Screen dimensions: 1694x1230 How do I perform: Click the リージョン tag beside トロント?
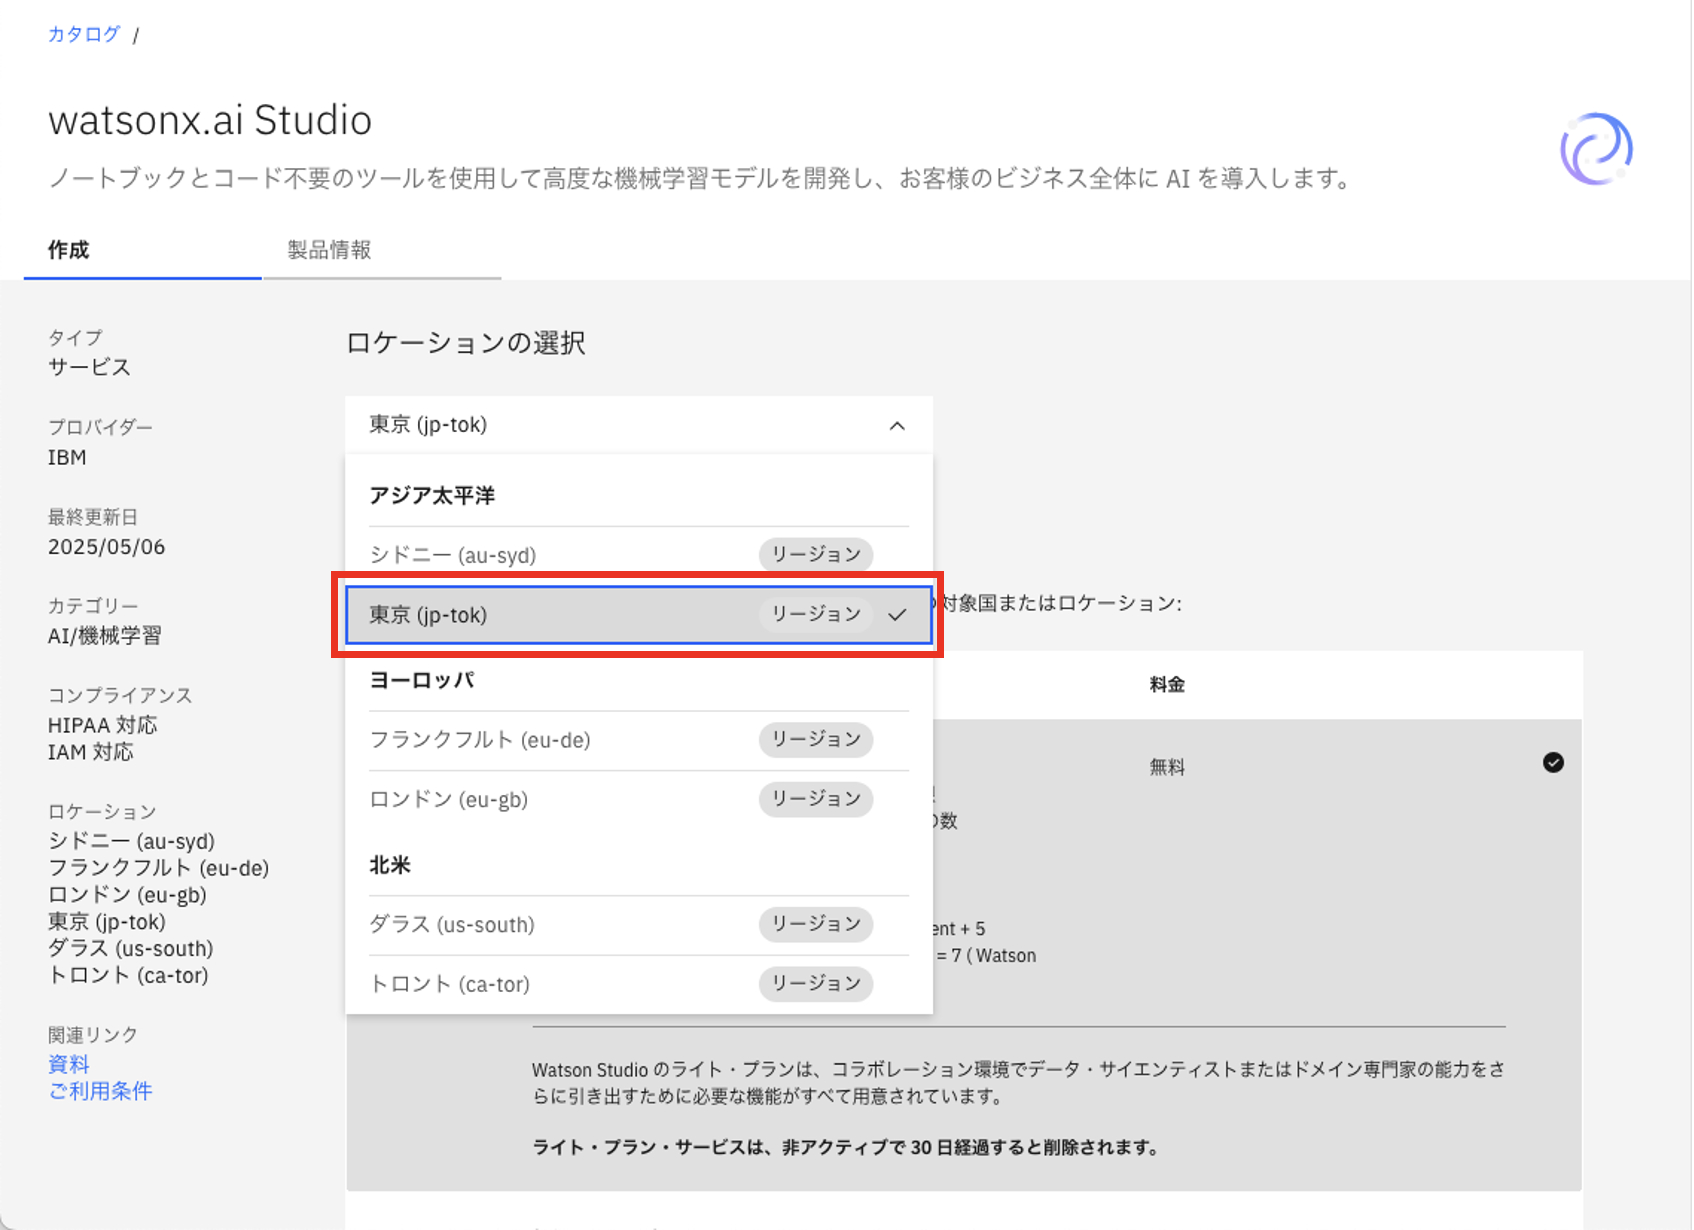815,984
